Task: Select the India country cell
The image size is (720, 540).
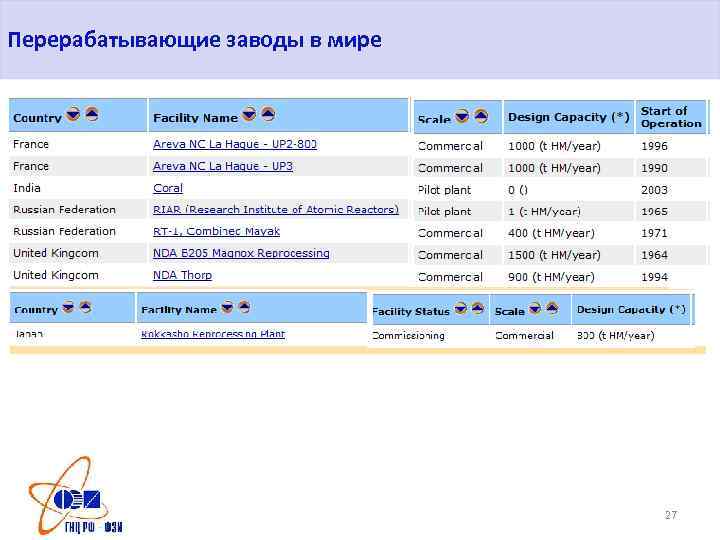Action: [27, 188]
